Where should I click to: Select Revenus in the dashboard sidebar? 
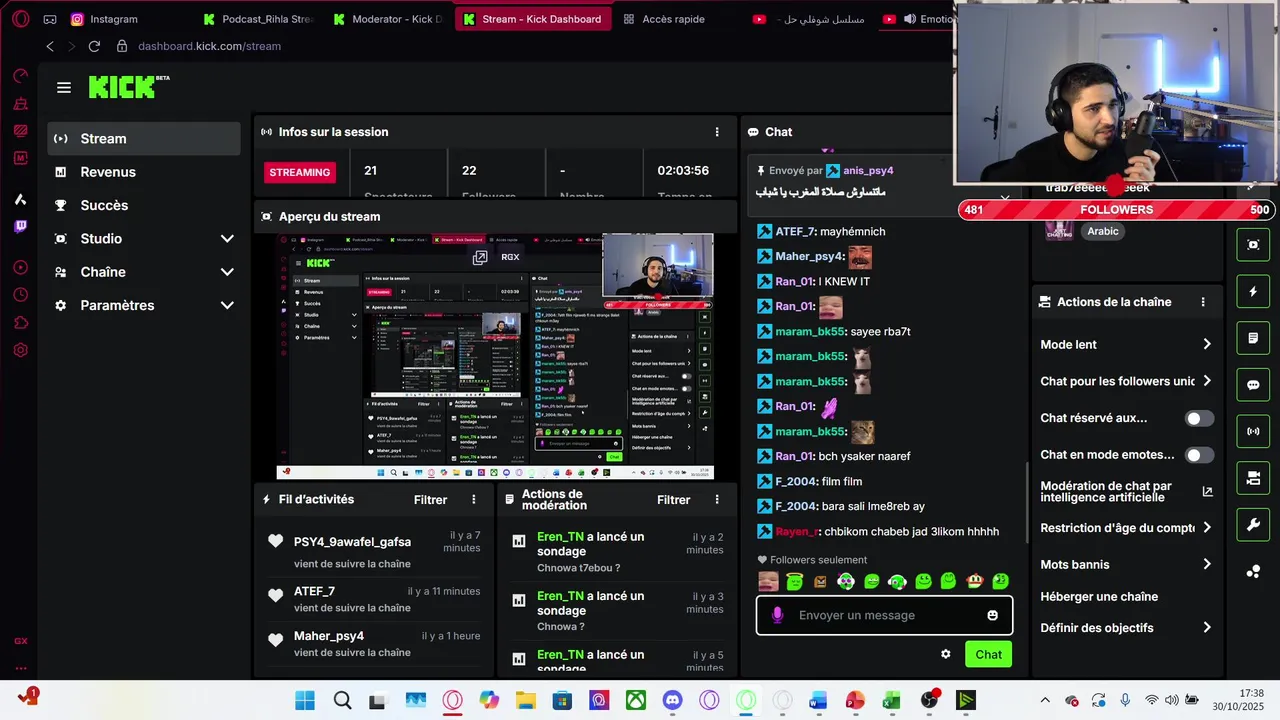coord(144,172)
